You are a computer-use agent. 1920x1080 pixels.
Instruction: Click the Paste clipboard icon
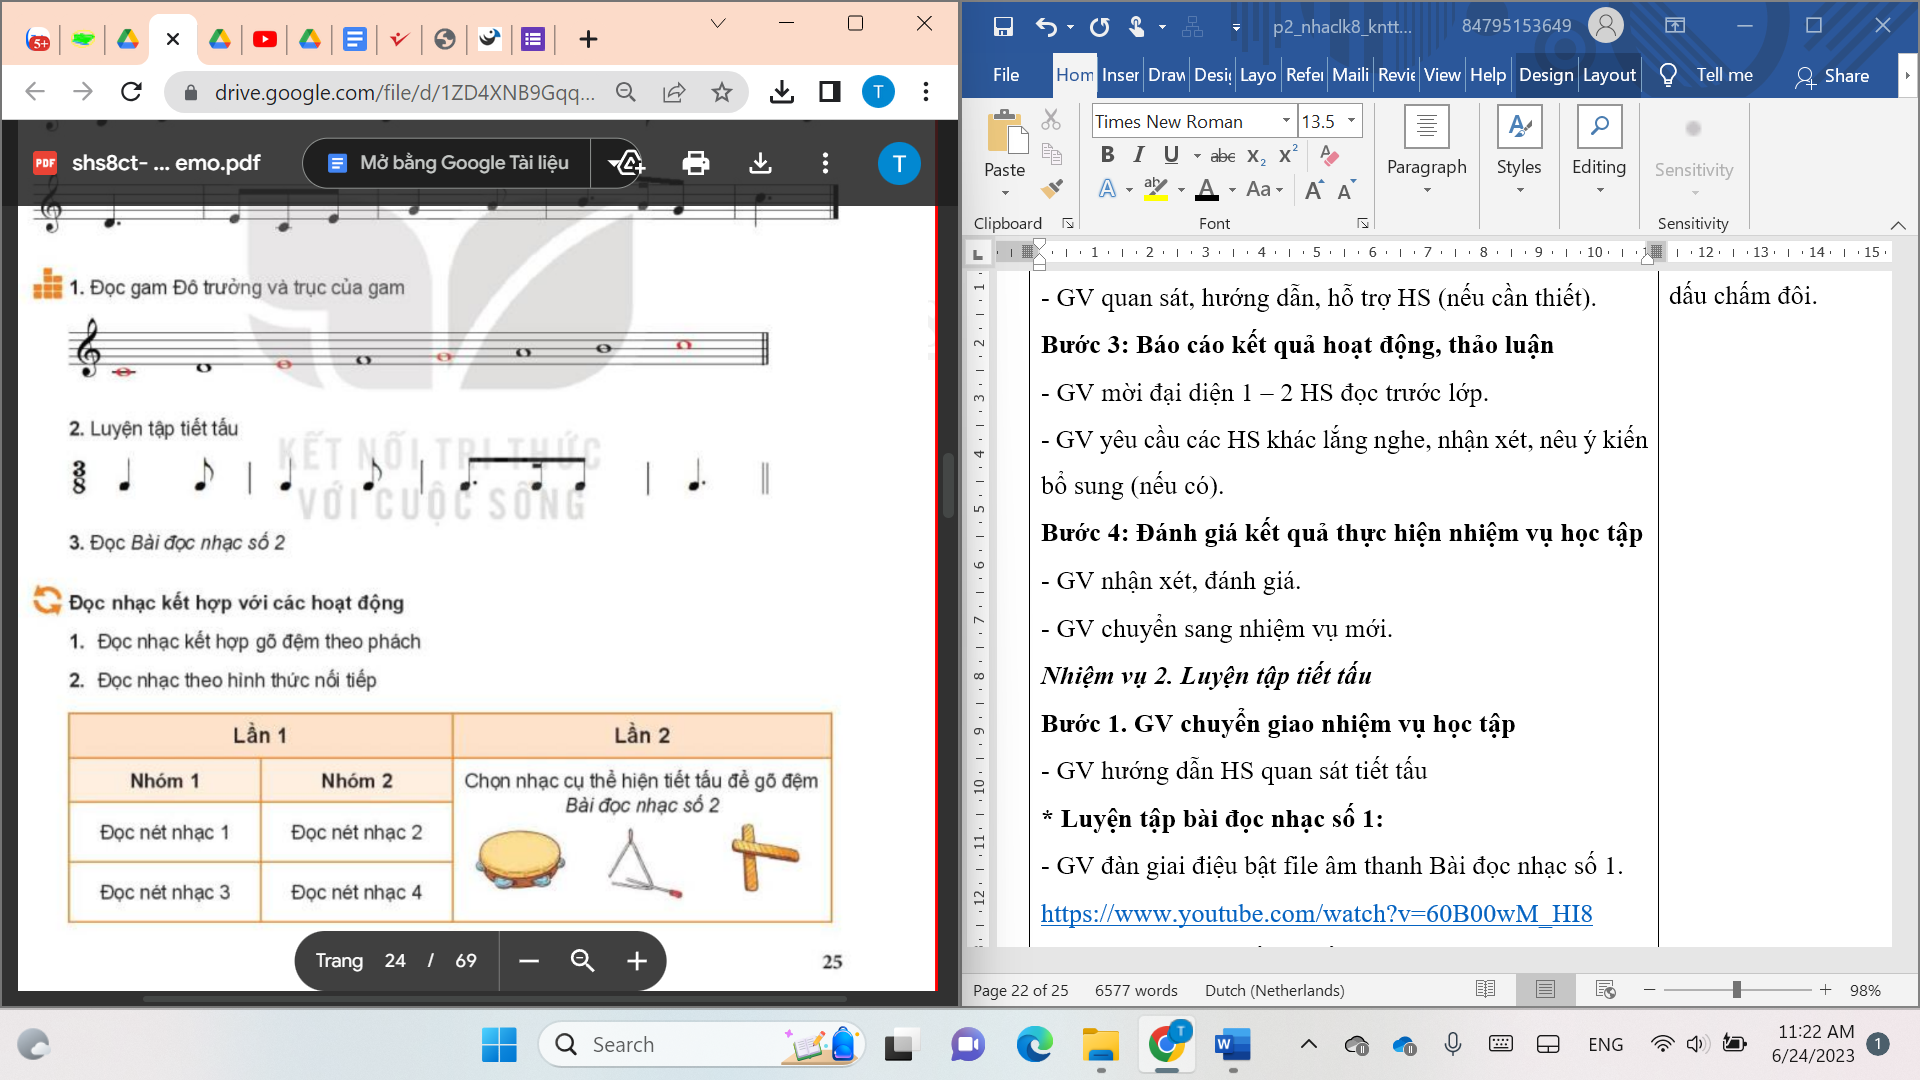tap(1006, 132)
